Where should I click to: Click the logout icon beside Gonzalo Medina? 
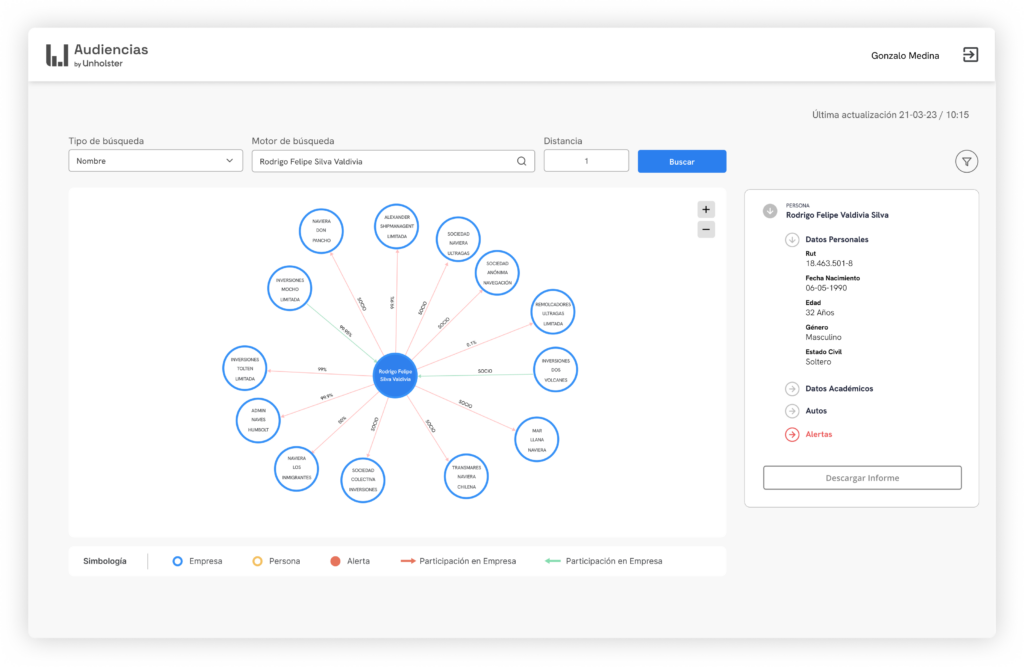(x=970, y=55)
